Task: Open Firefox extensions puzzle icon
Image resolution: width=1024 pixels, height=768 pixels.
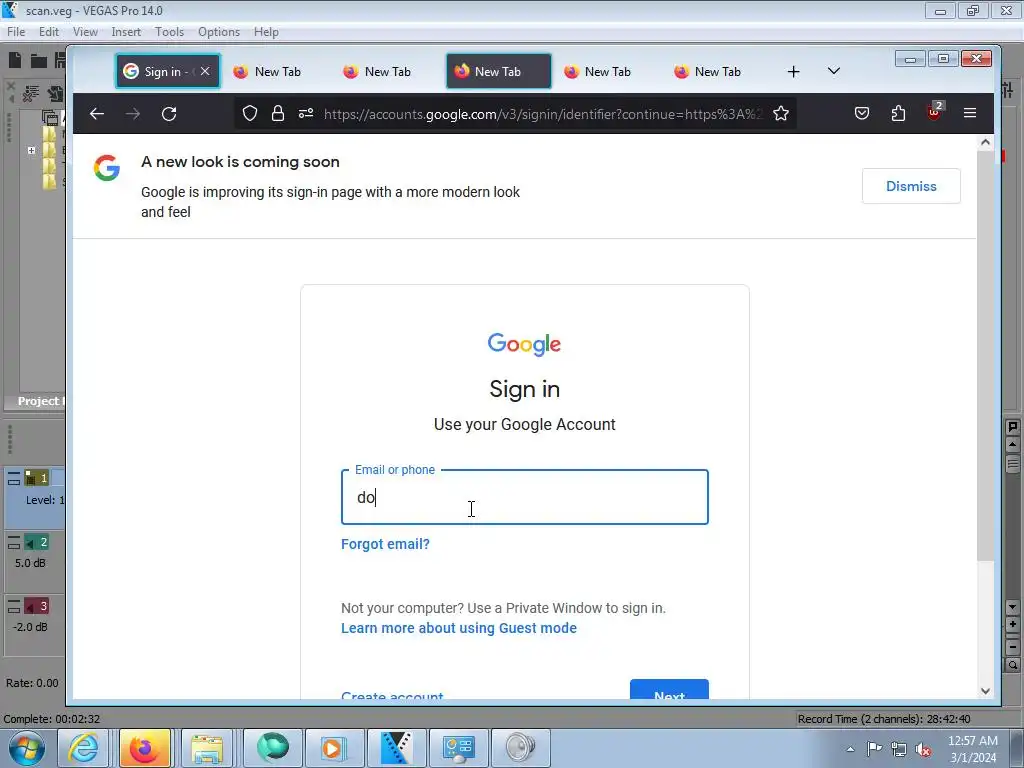Action: 899,114
